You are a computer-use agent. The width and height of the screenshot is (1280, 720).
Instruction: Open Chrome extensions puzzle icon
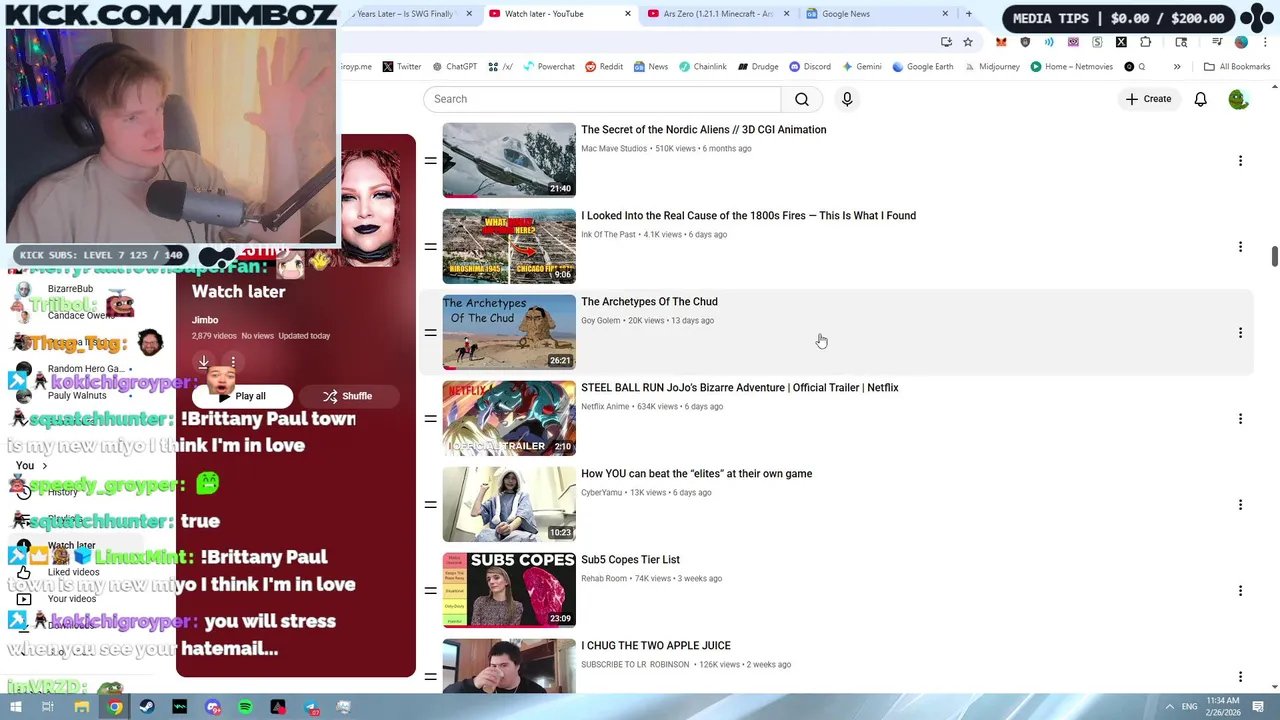1145,42
